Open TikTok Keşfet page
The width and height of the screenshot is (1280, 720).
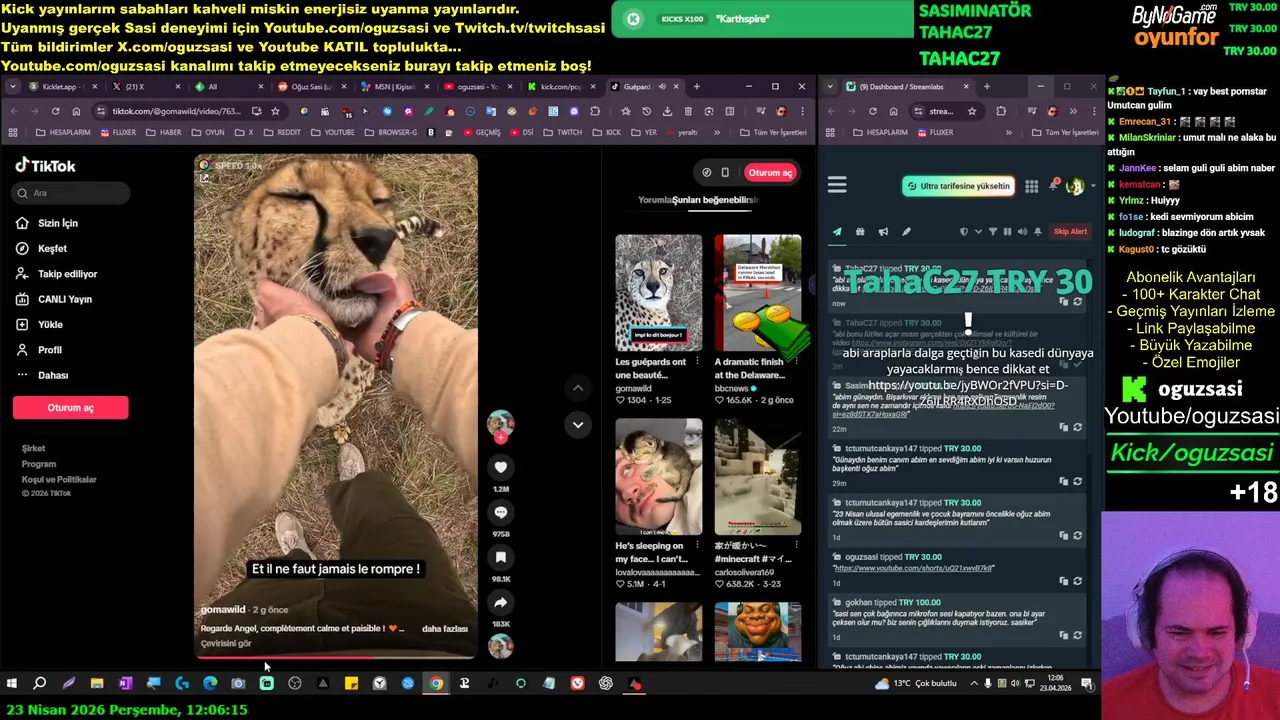(42, 248)
